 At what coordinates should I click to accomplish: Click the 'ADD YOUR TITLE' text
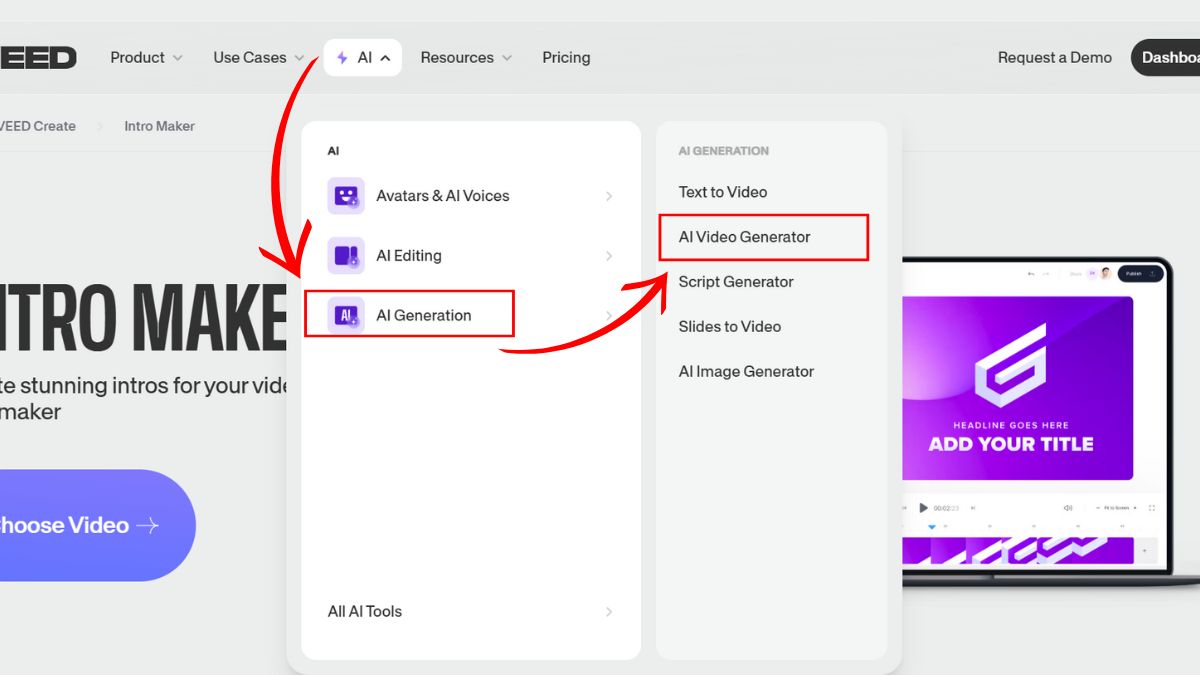[1010, 444]
